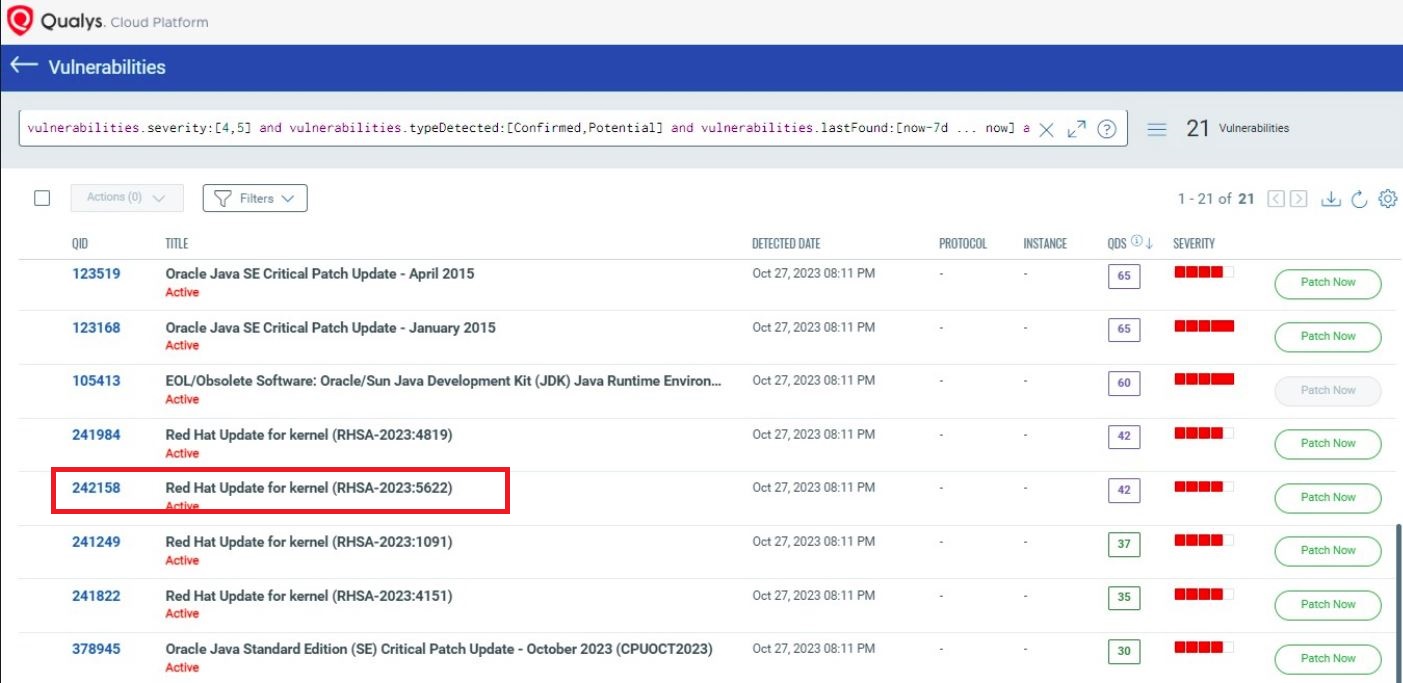The width and height of the screenshot is (1403, 683).
Task: Click the QDS info icon
Action: coord(1136,243)
